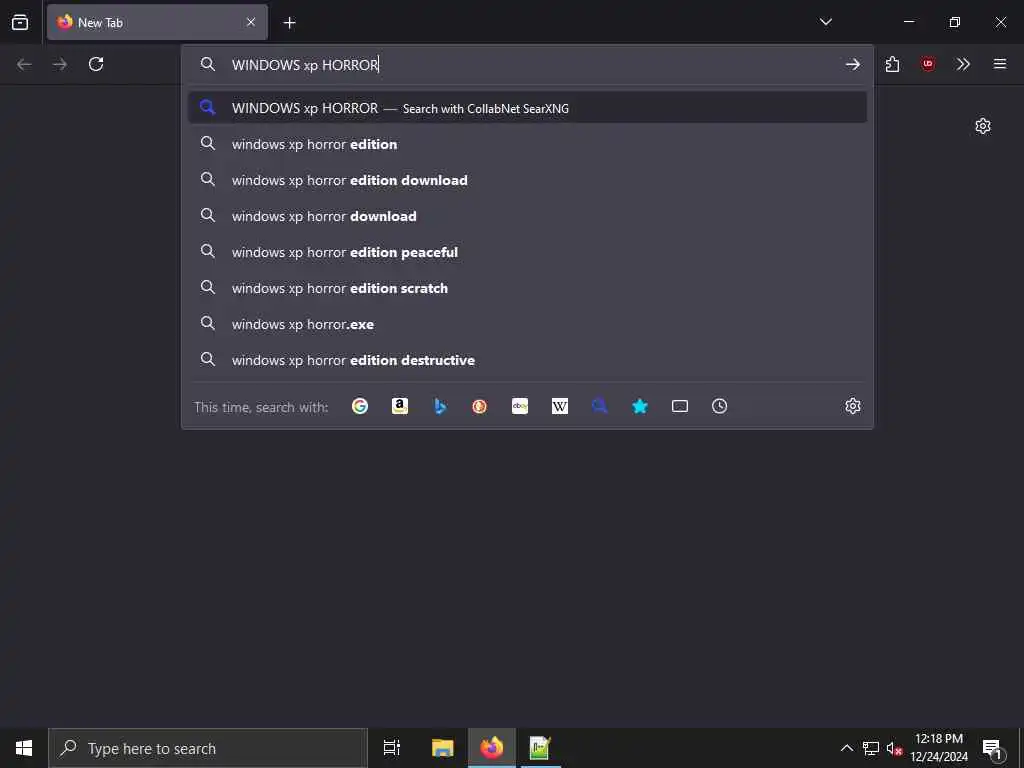Open uBlock Origin extension icon
Viewport: 1024px width, 768px height.
[x=928, y=64]
